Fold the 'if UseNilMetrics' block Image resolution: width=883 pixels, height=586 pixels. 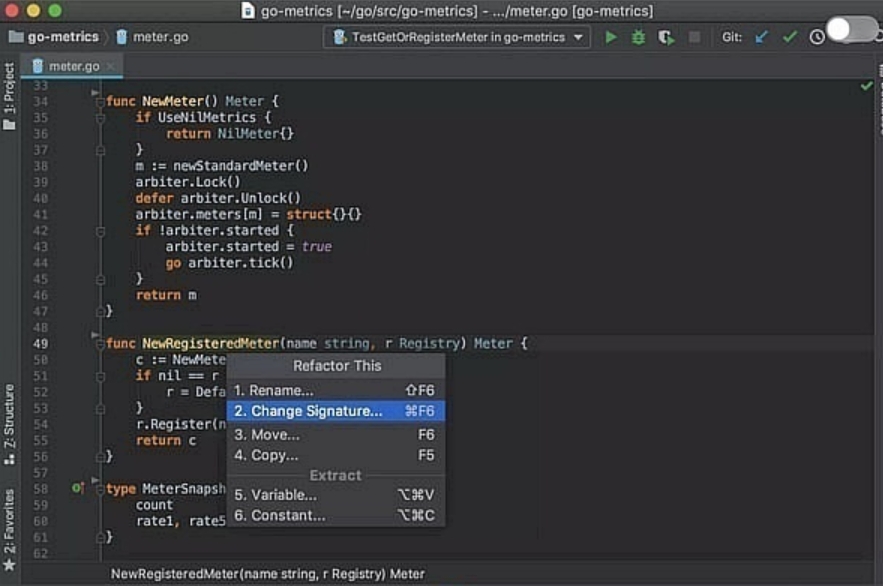point(100,118)
